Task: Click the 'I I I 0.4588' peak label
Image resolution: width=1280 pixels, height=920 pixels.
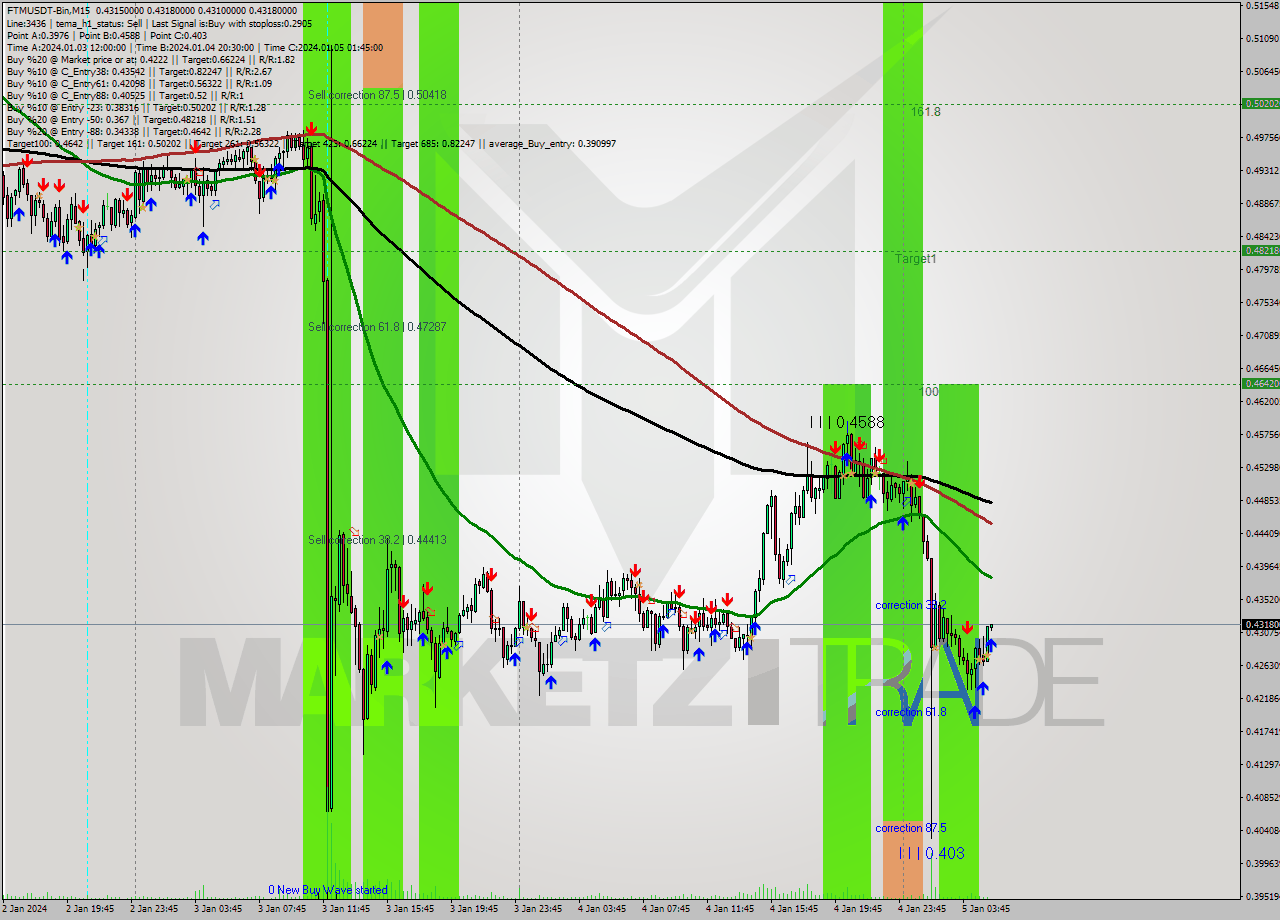Action: click(847, 423)
